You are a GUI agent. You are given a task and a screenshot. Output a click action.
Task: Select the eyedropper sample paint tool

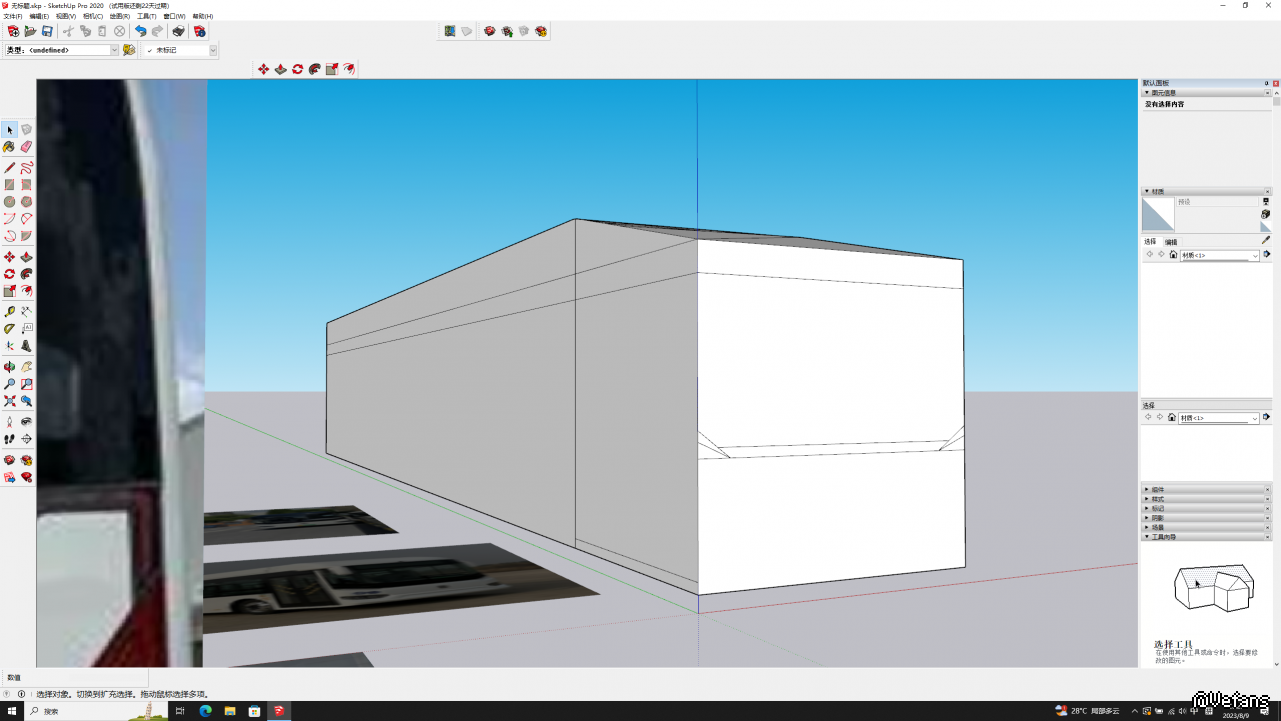[x=1265, y=240]
